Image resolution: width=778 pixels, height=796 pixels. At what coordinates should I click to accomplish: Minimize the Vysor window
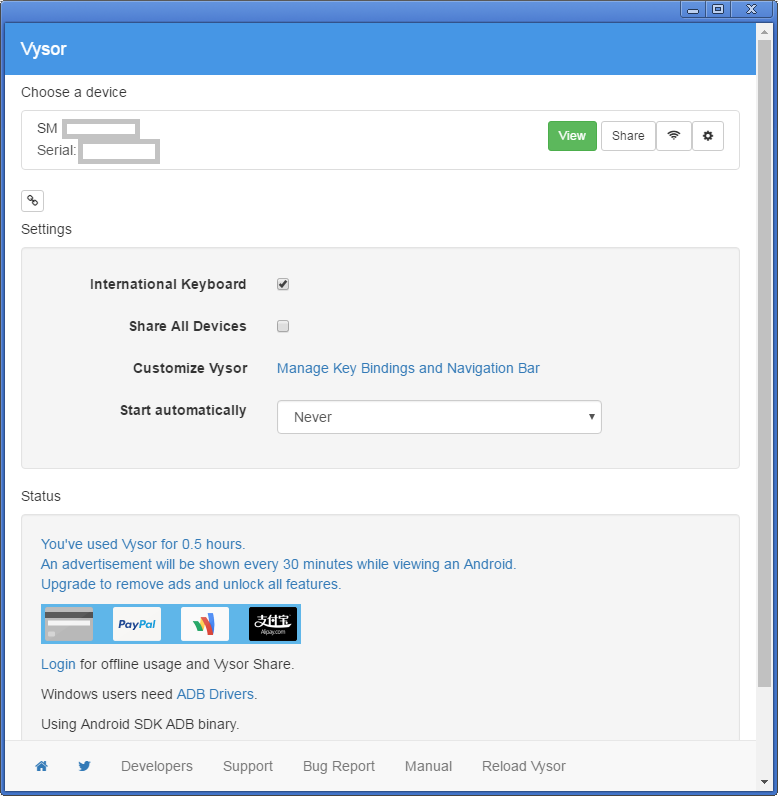[x=693, y=10]
